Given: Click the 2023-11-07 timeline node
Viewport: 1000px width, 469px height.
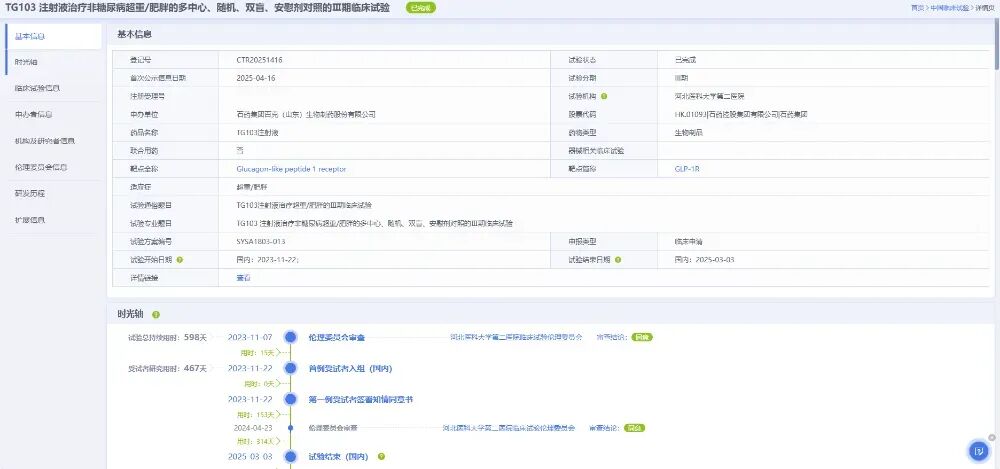Looking at the screenshot, I should tap(291, 337).
